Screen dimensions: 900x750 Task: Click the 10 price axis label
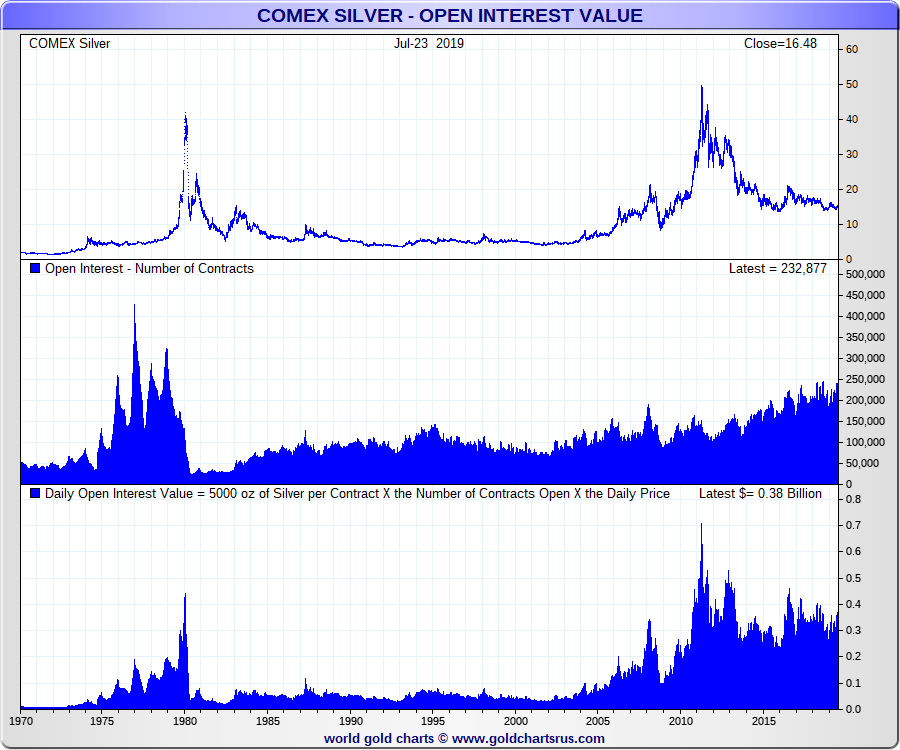click(852, 224)
